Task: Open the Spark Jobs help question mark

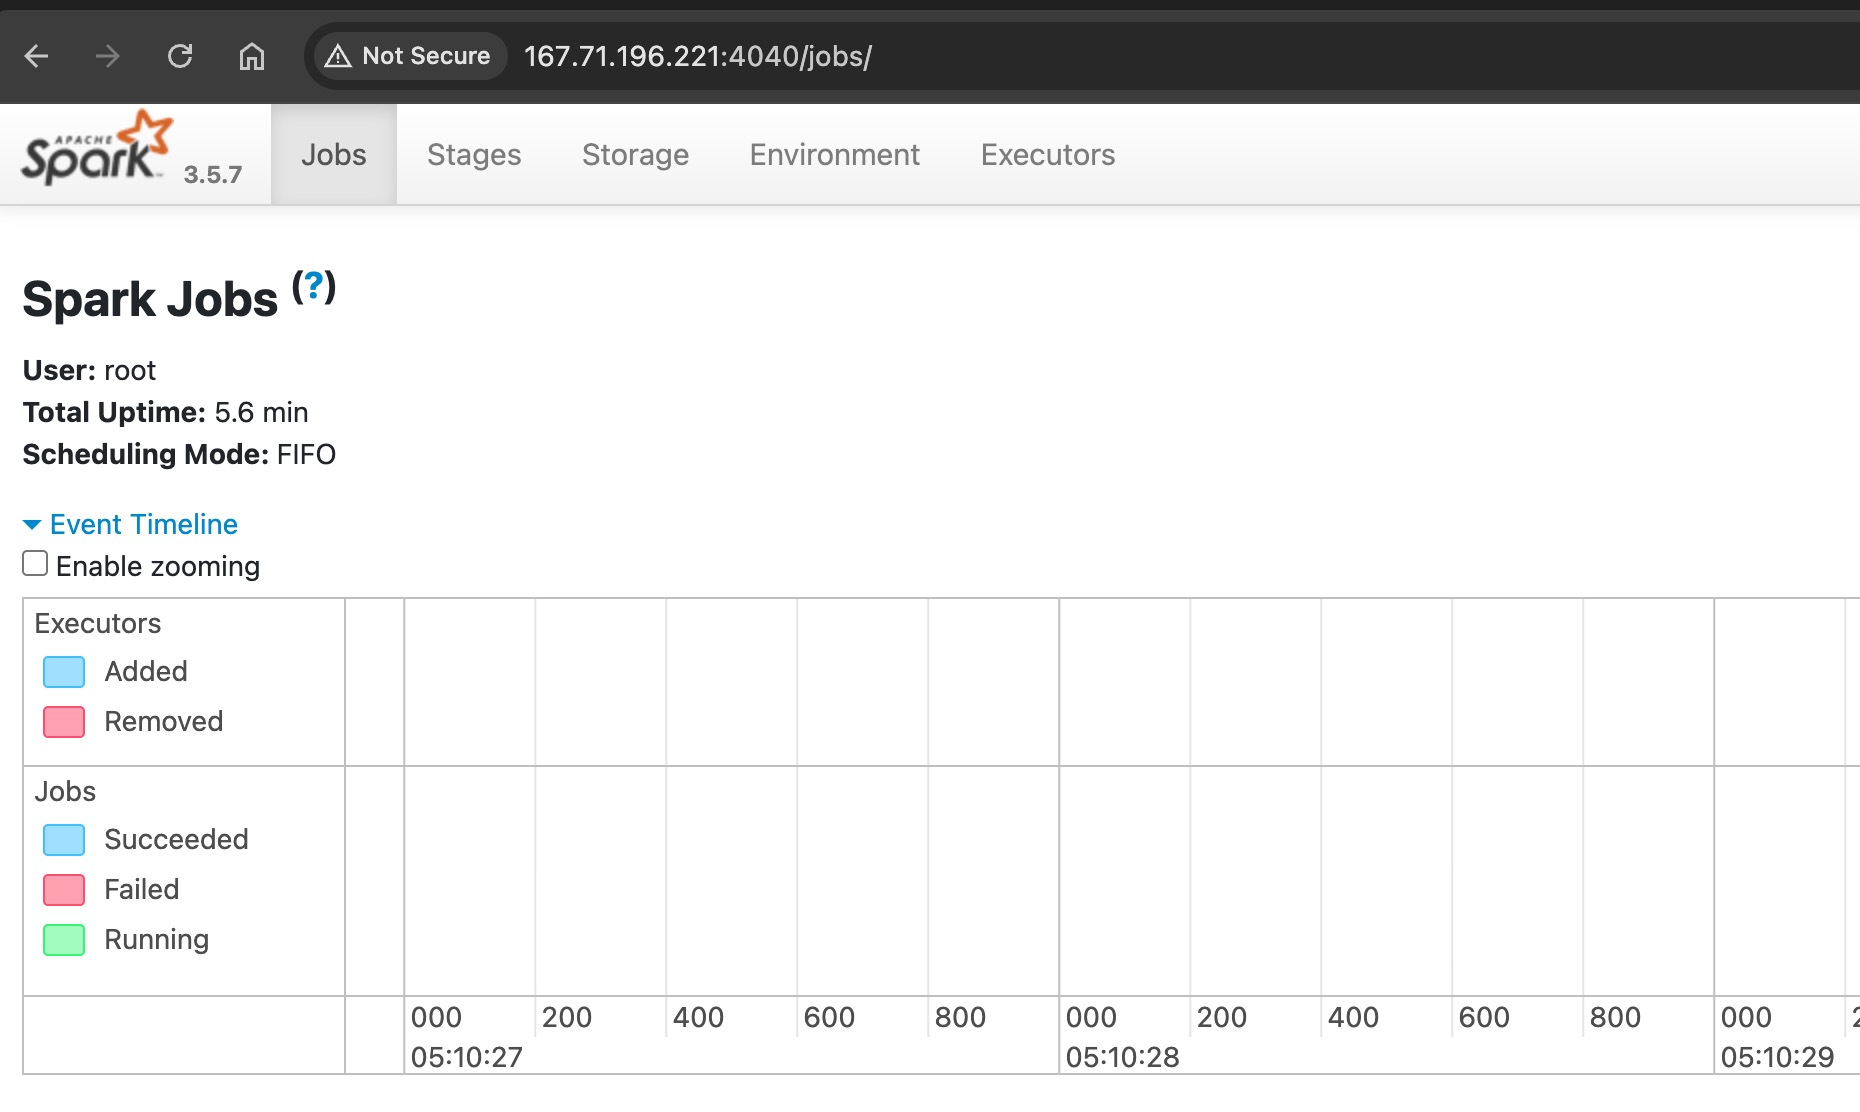Action: tap(313, 287)
